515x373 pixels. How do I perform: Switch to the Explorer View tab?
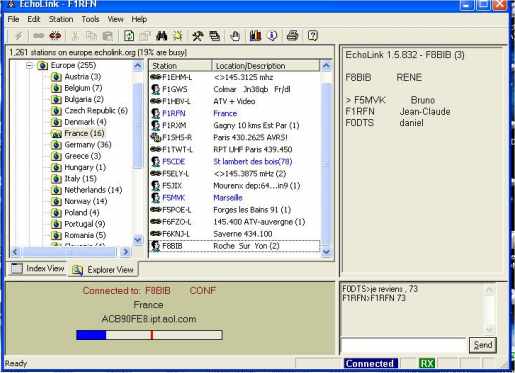[103, 269]
